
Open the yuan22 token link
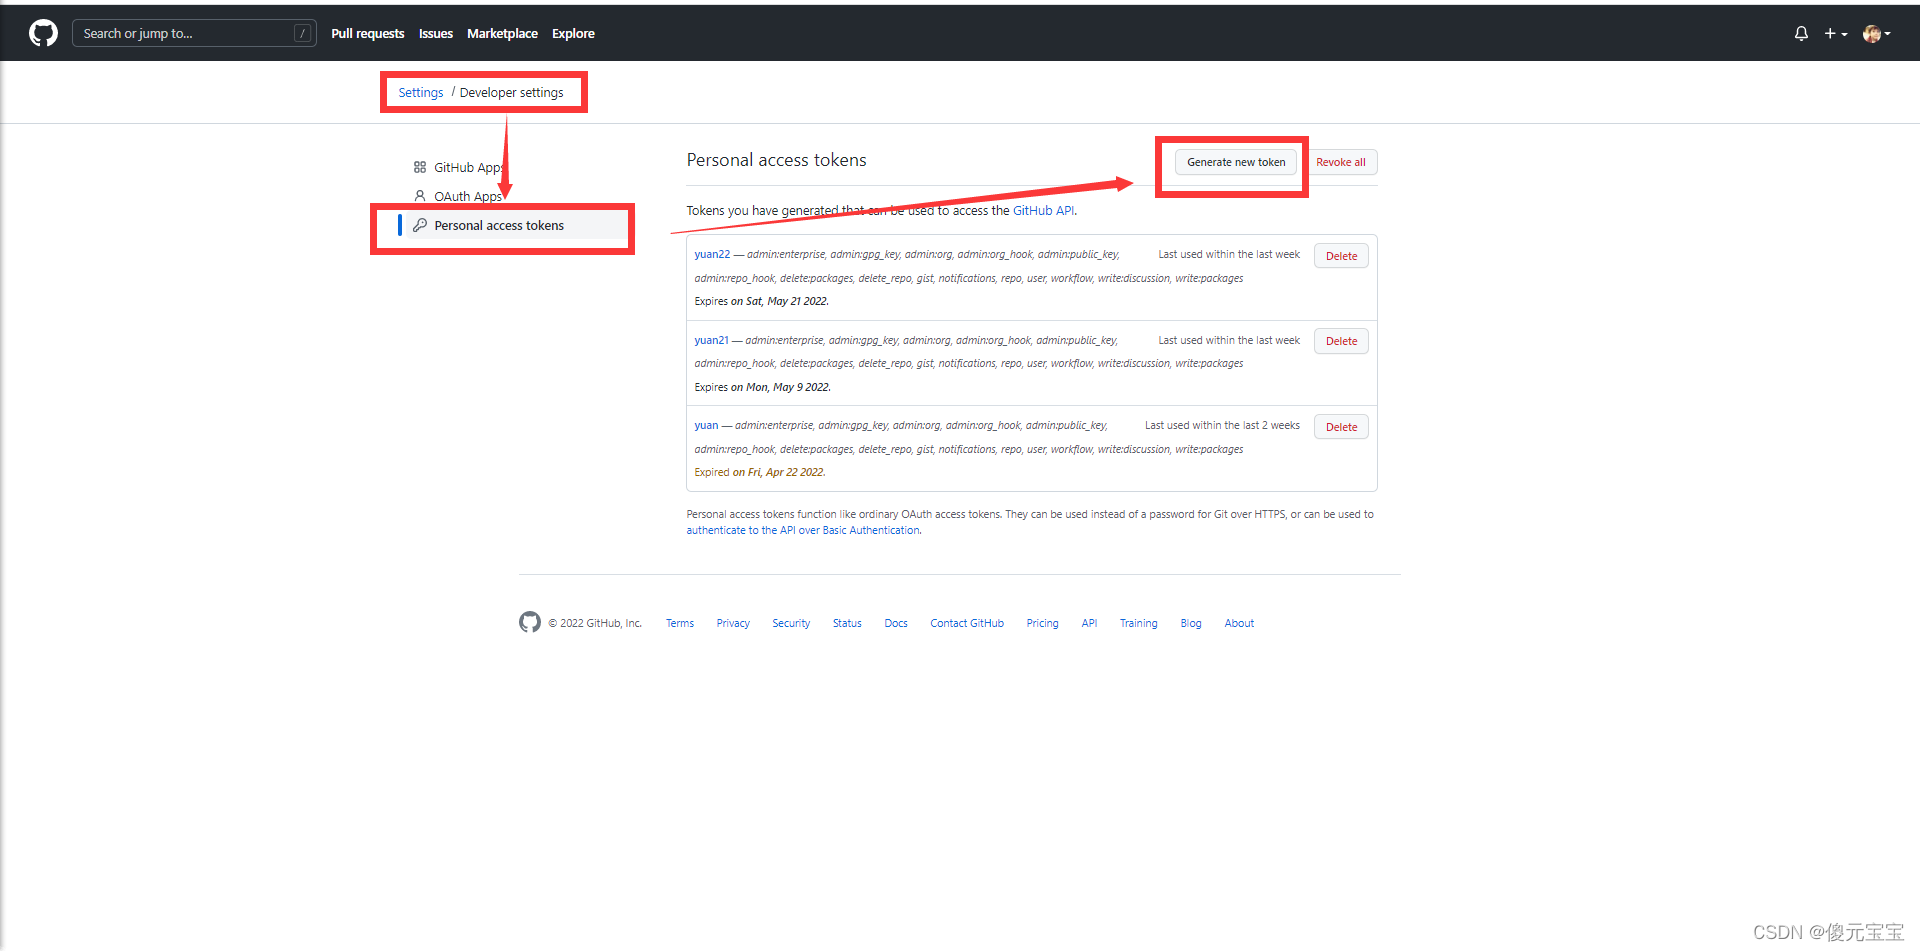712,254
